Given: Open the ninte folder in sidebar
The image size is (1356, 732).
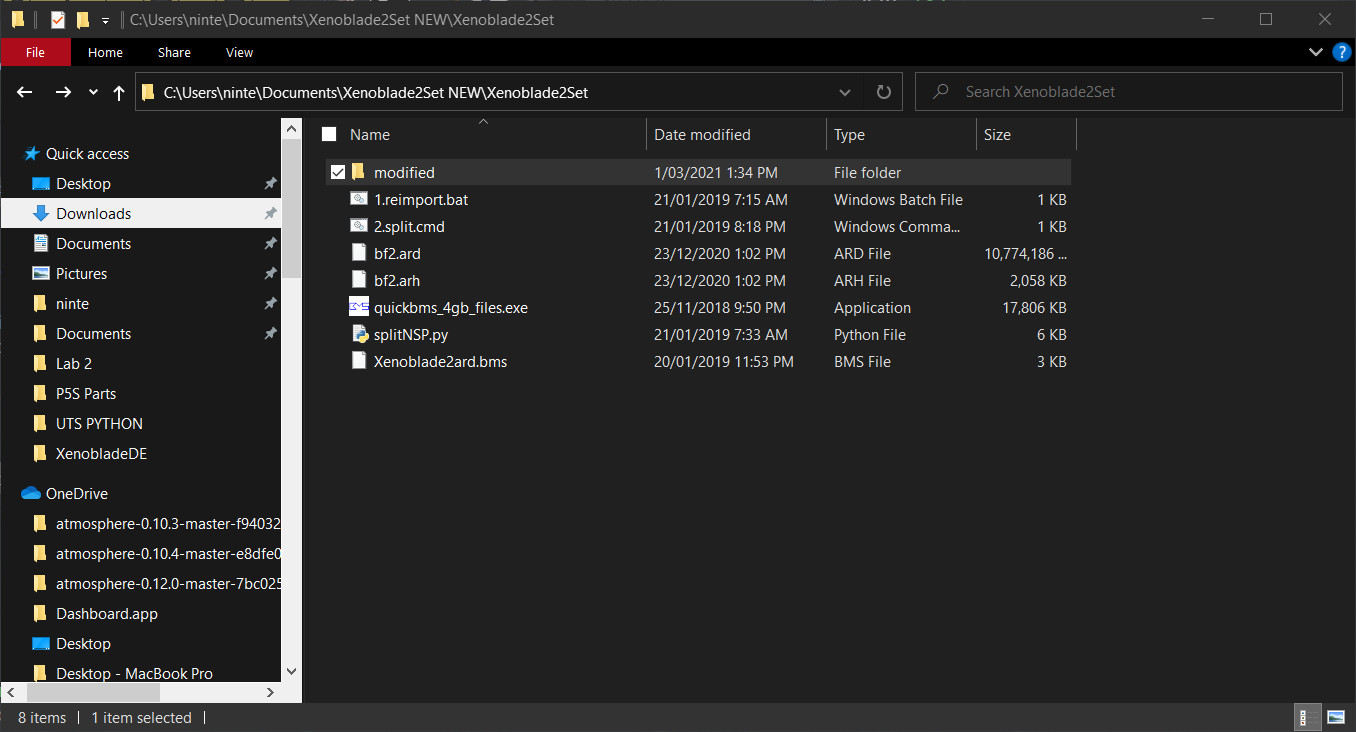Looking at the screenshot, I should pyautogui.click(x=72, y=303).
